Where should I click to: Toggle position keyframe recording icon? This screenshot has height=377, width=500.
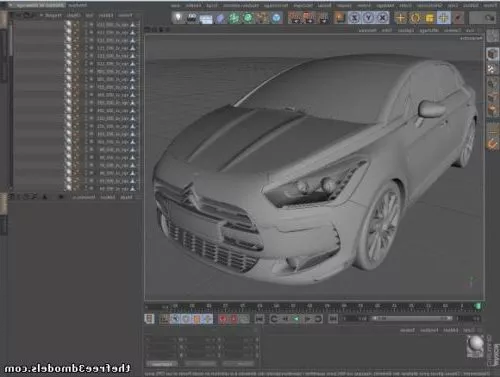pos(207,319)
